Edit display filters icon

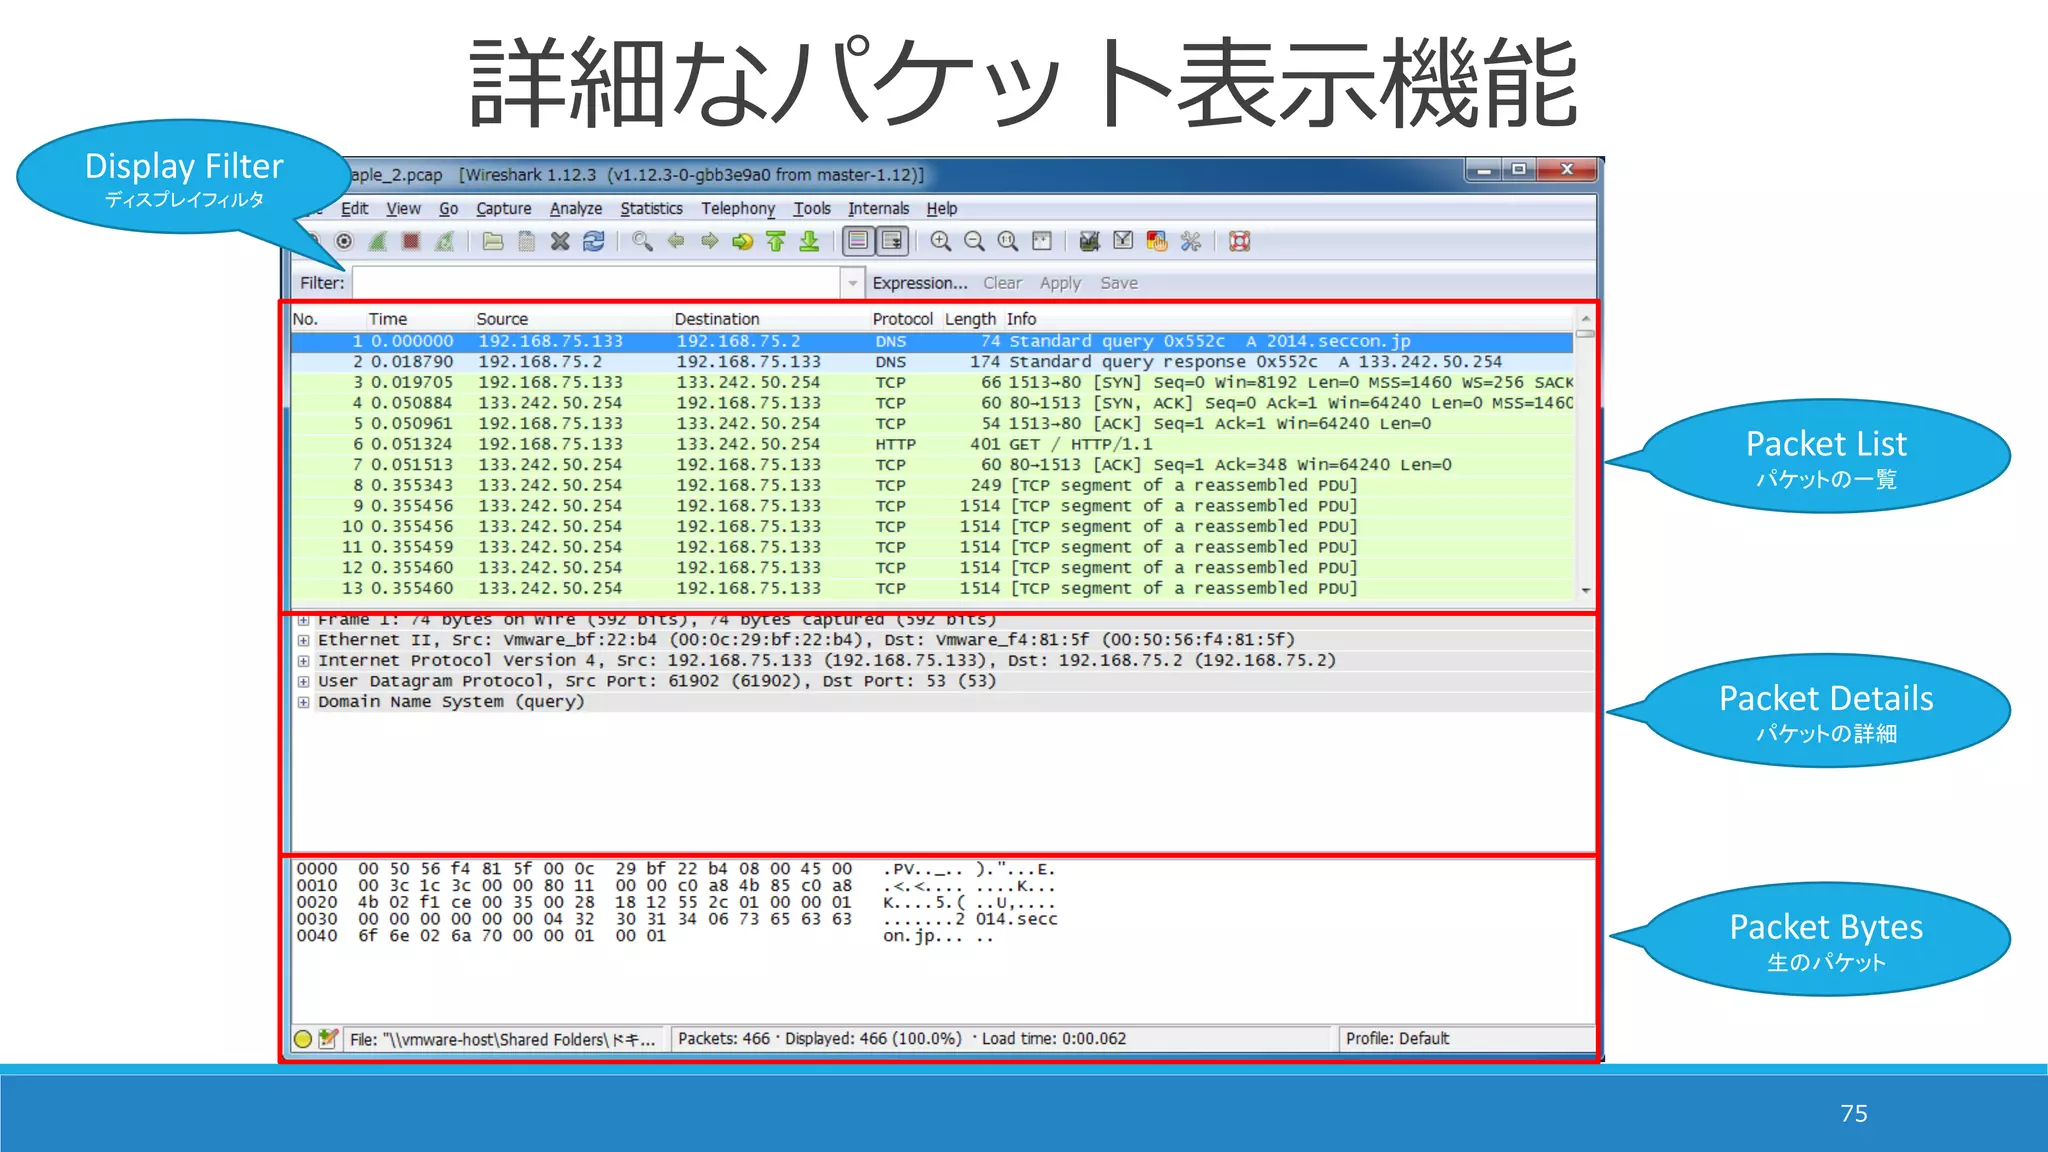click(x=1123, y=241)
